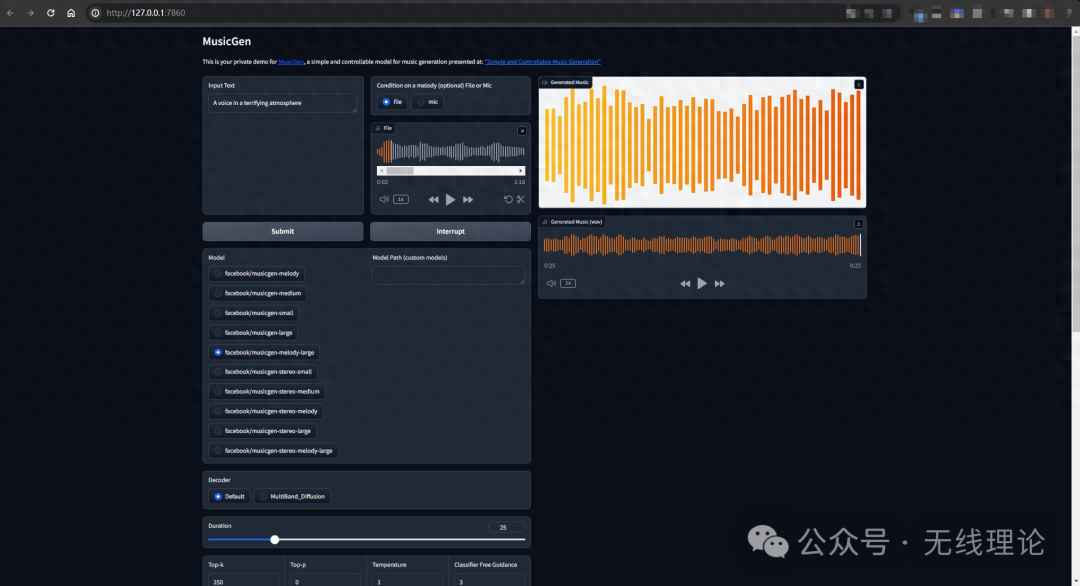Image resolution: width=1080 pixels, height=586 pixels.
Task: Click the MusicGen page heading
Action: [x=227, y=41]
